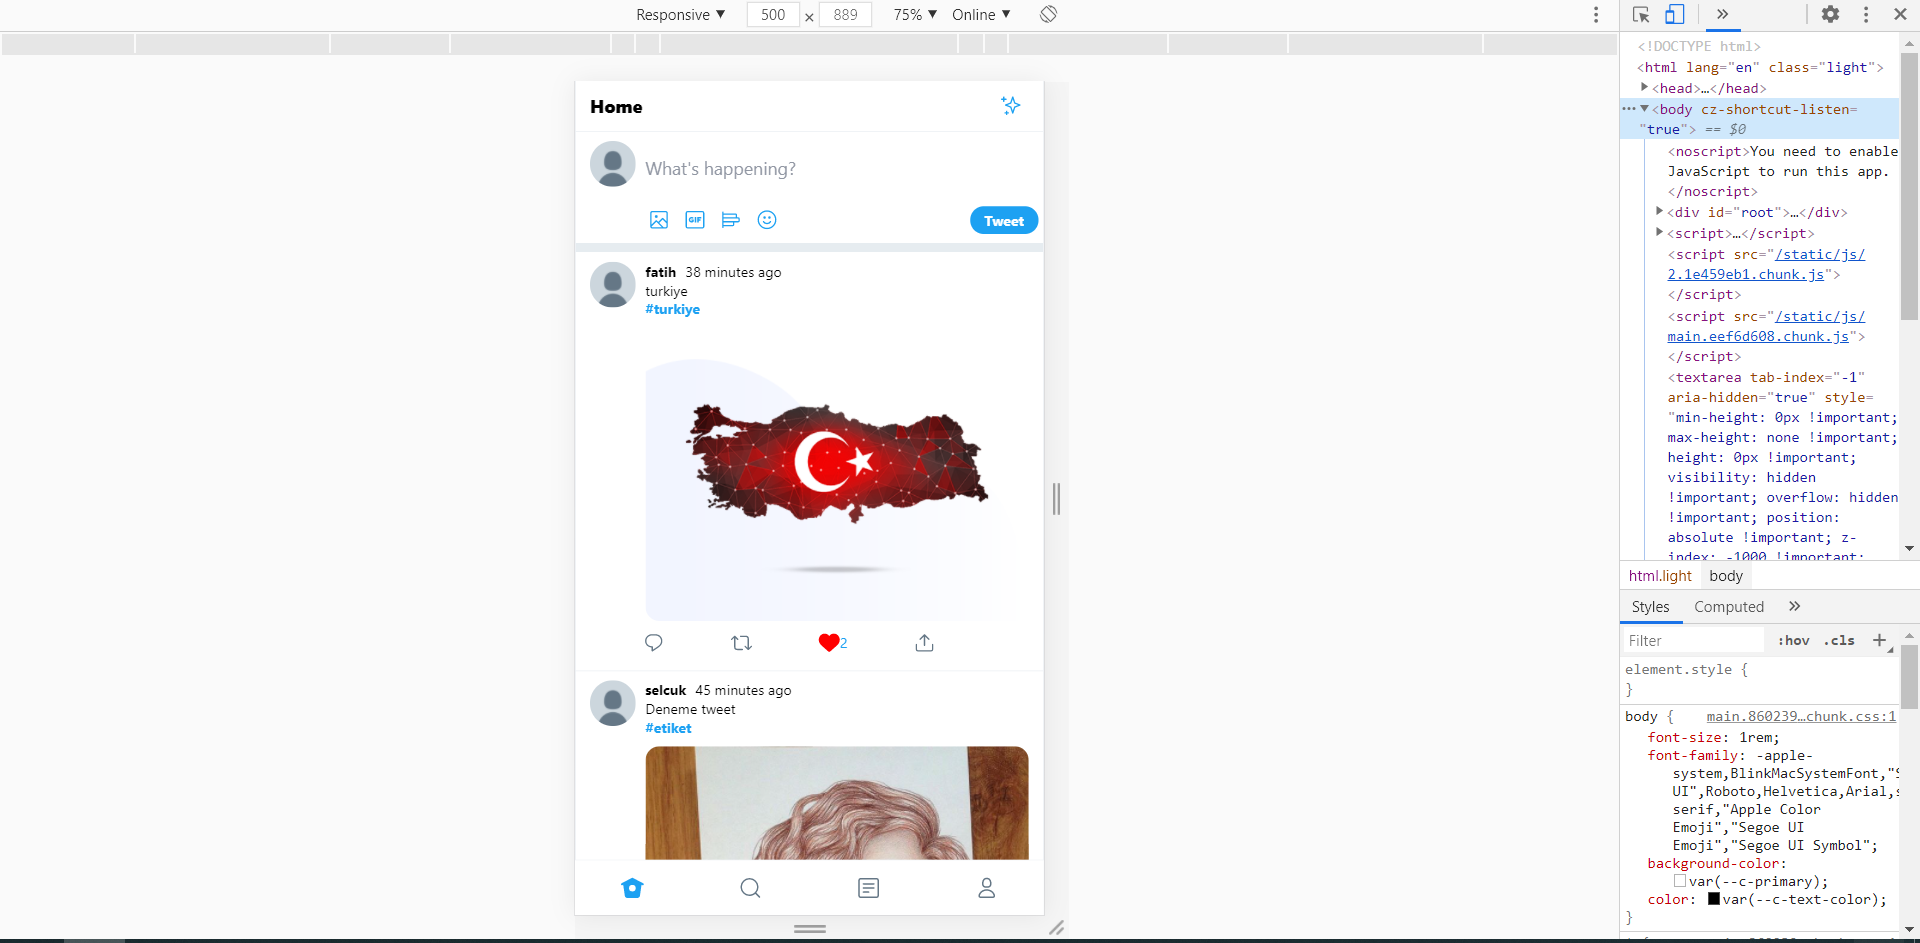Click the element.style rule
The image size is (1920, 943).
click(1686, 670)
